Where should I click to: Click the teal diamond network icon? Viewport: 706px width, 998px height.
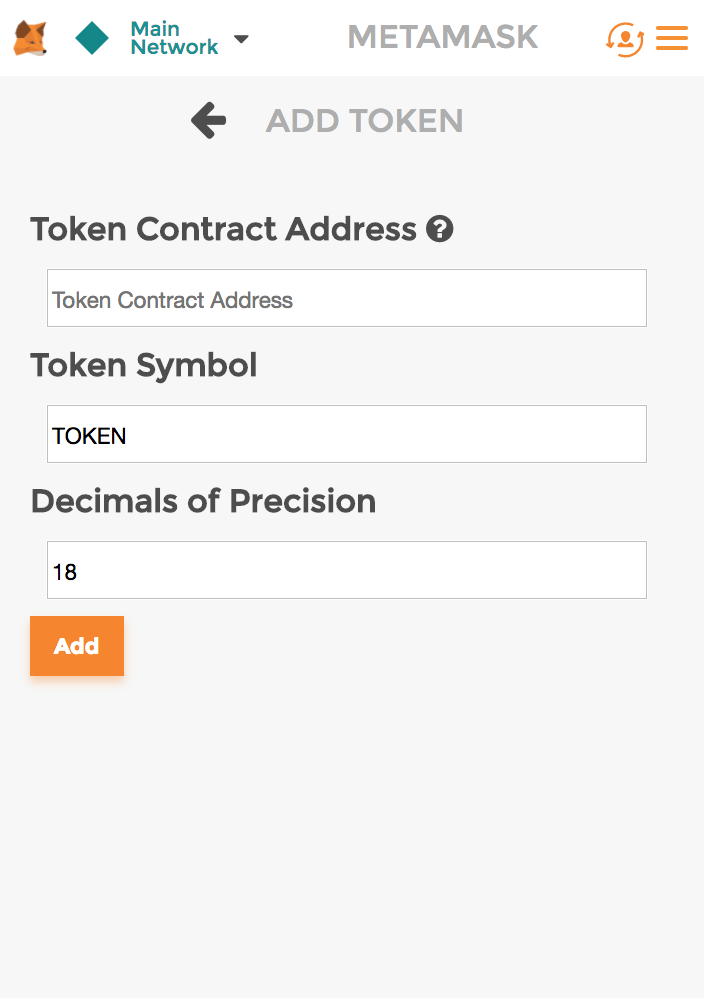[92, 39]
